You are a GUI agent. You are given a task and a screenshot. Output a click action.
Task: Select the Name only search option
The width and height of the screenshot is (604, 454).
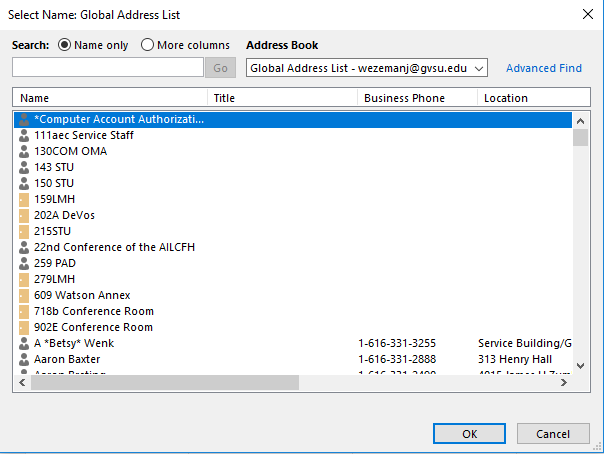[x=66, y=45]
